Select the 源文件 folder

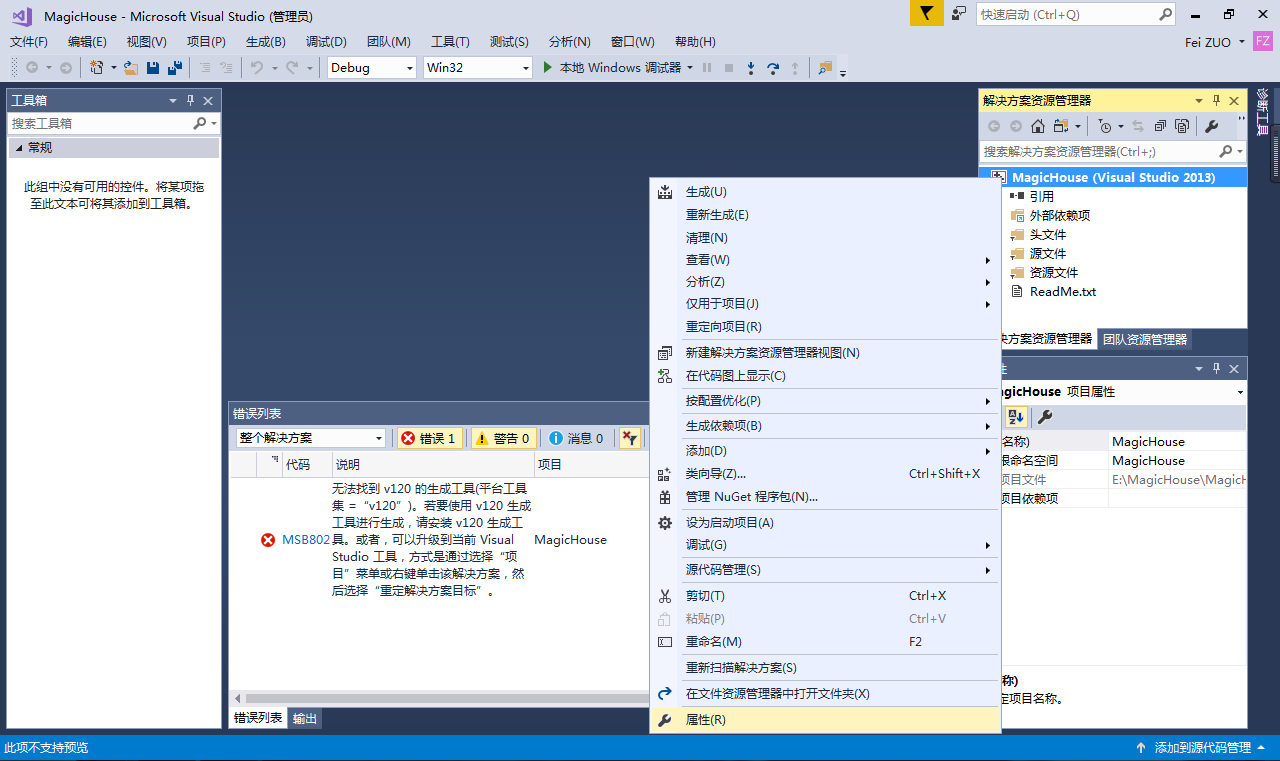click(1048, 254)
